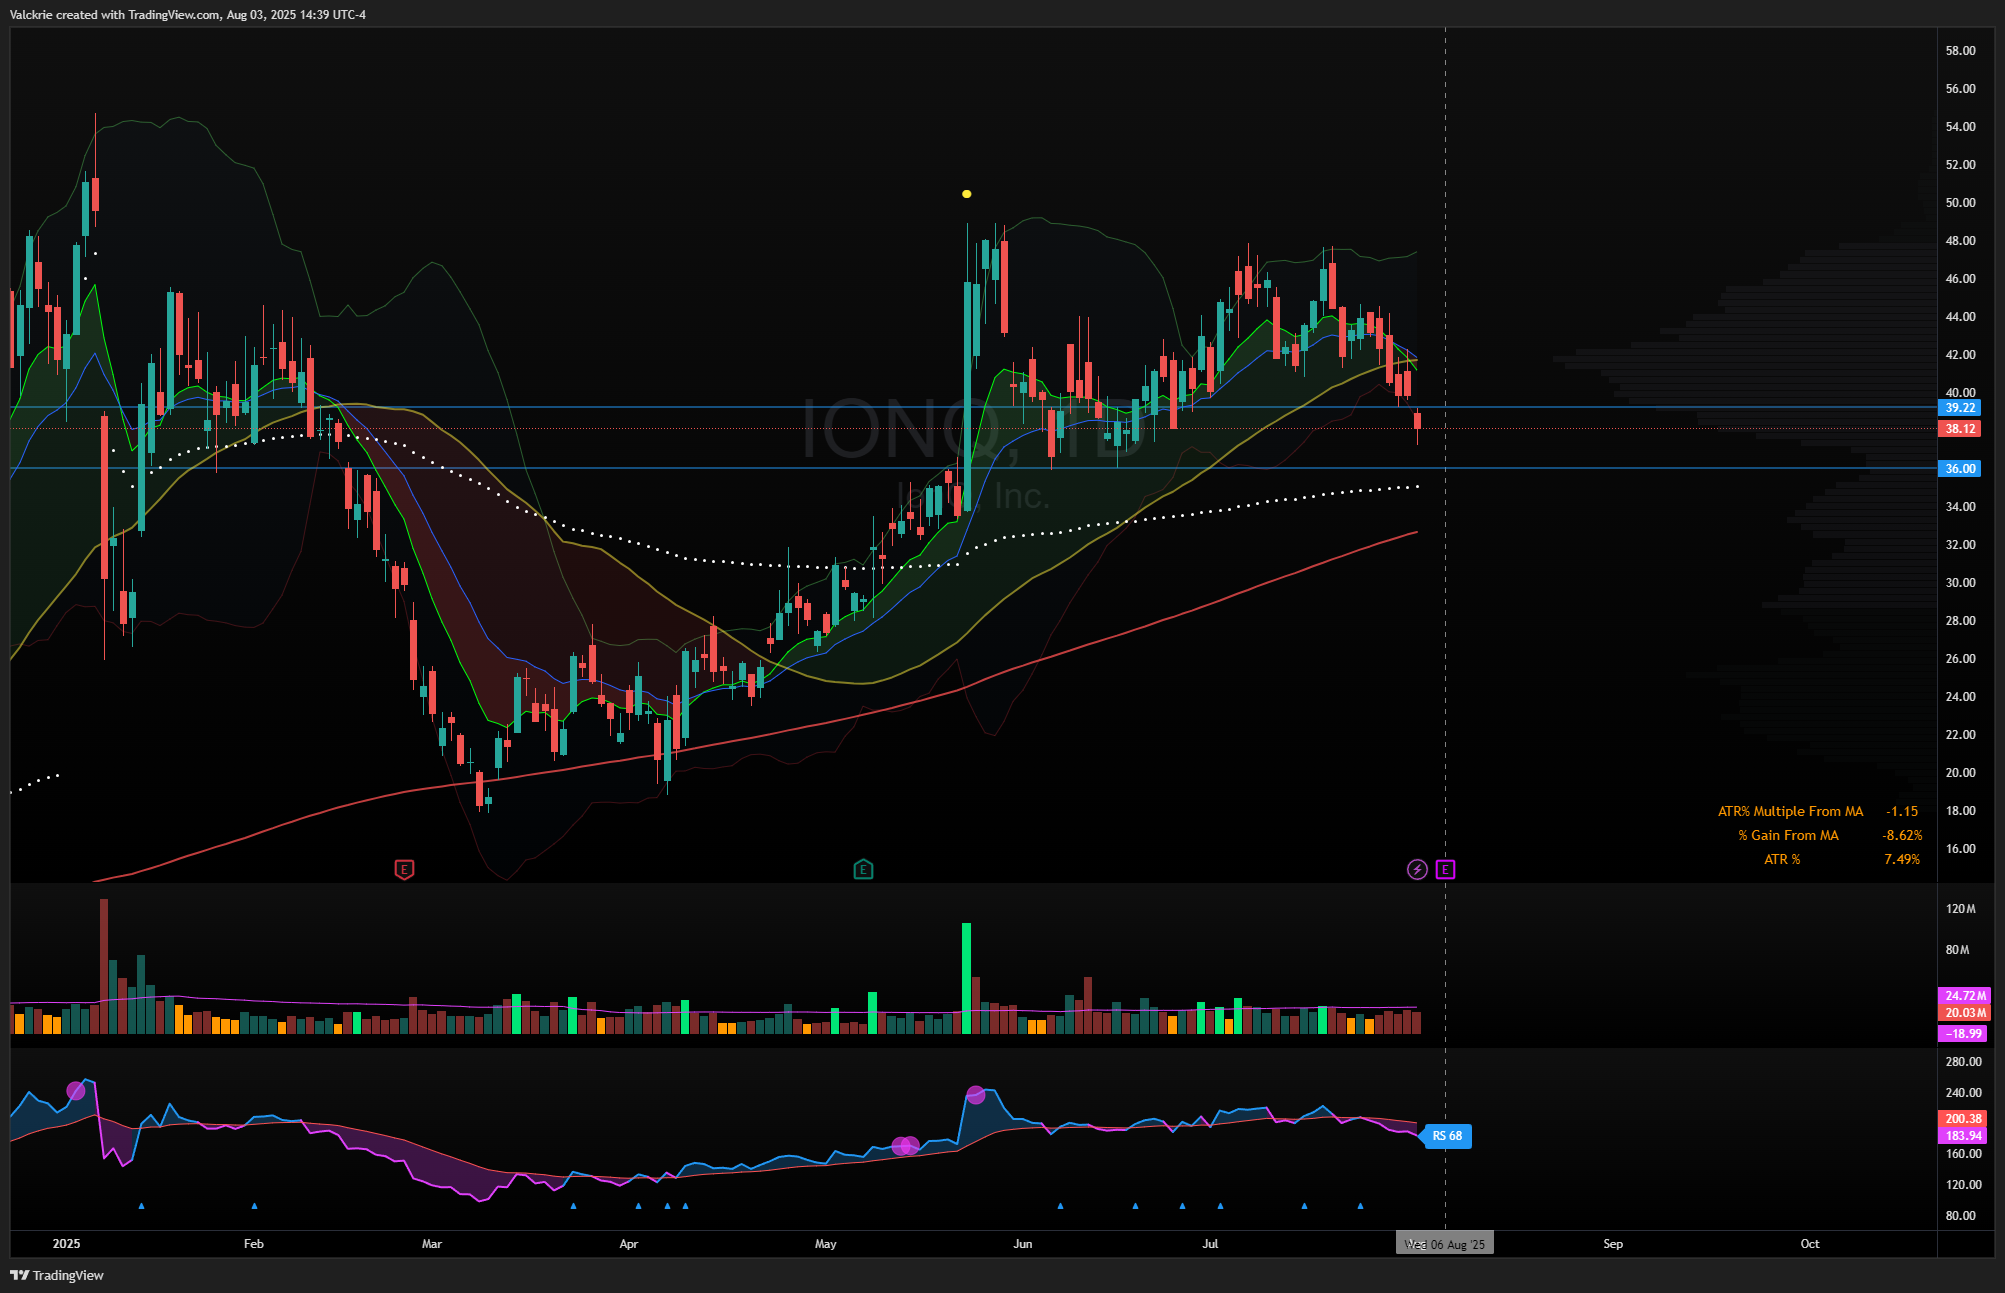Image resolution: width=2005 pixels, height=1293 pixels.
Task: Click the 183.94 magenta RS scale label
Action: [1963, 1136]
